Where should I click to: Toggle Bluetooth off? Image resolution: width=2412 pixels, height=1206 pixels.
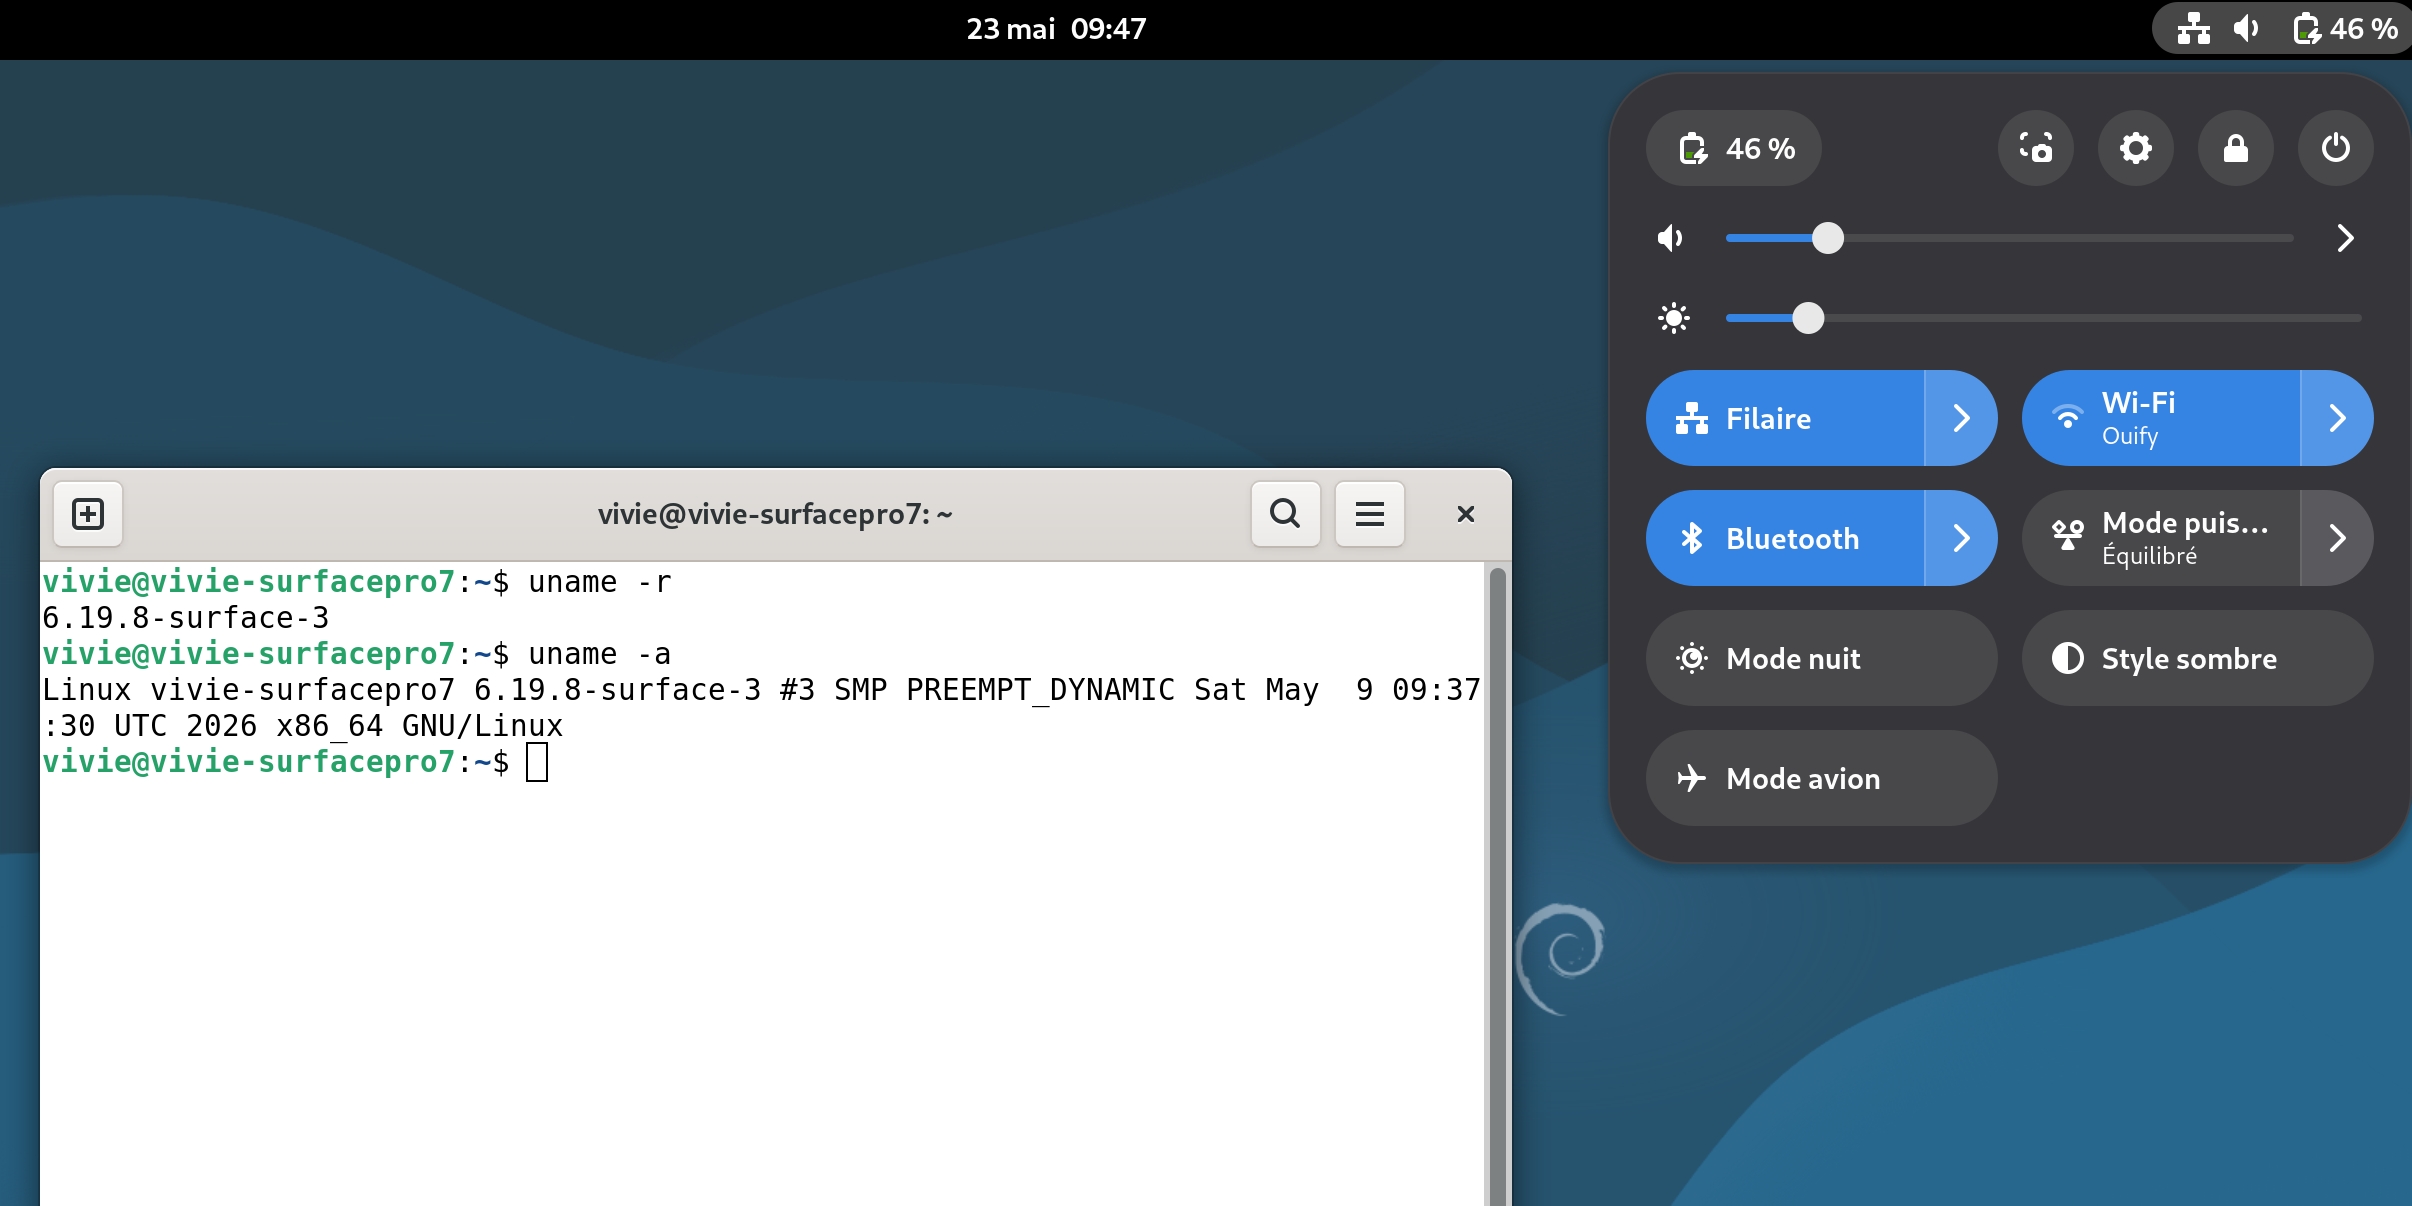[x=1785, y=538]
